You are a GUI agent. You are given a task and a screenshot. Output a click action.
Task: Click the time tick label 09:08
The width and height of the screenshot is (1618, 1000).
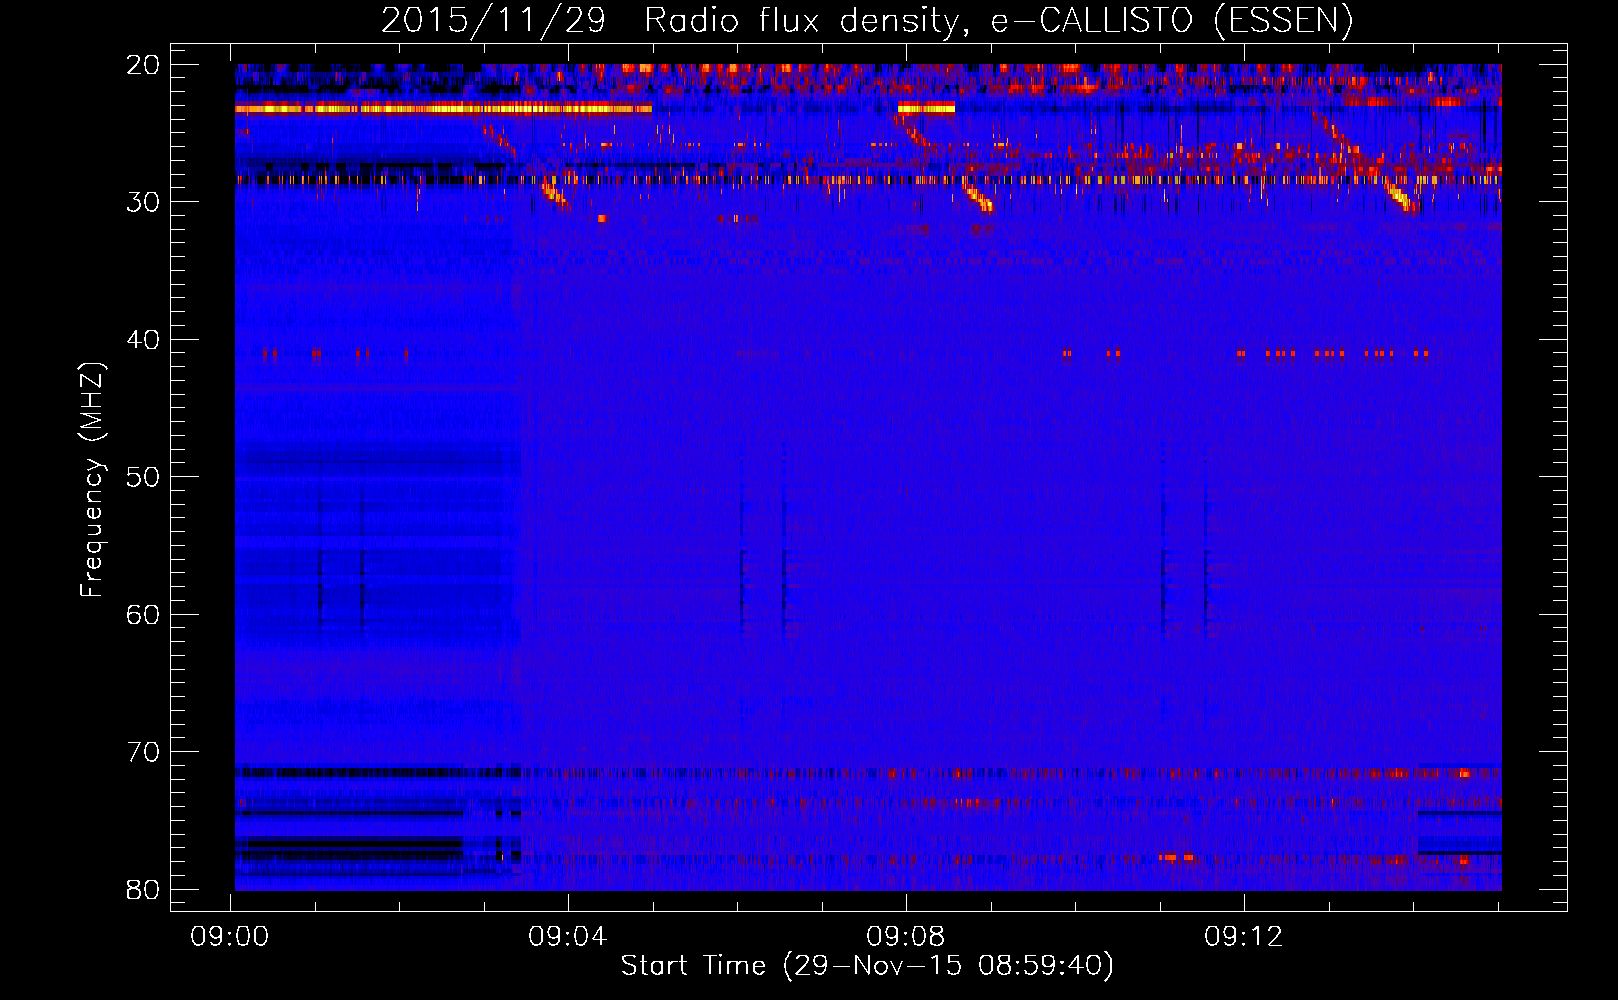point(906,937)
